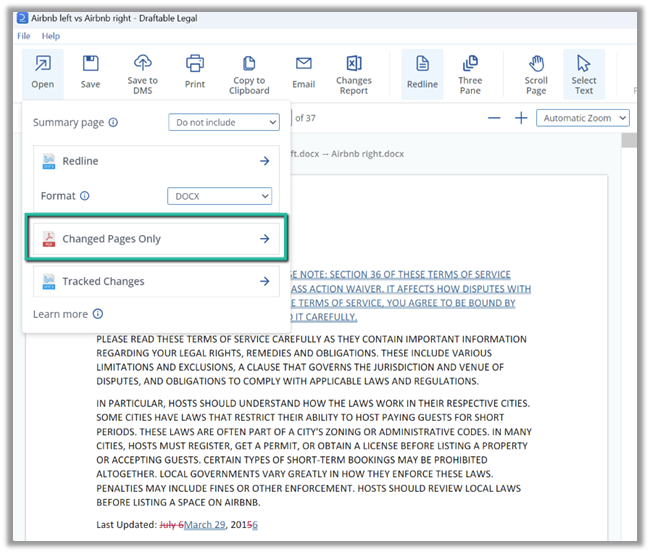
Task: Open the Help menu
Action: pyautogui.click(x=51, y=36)
